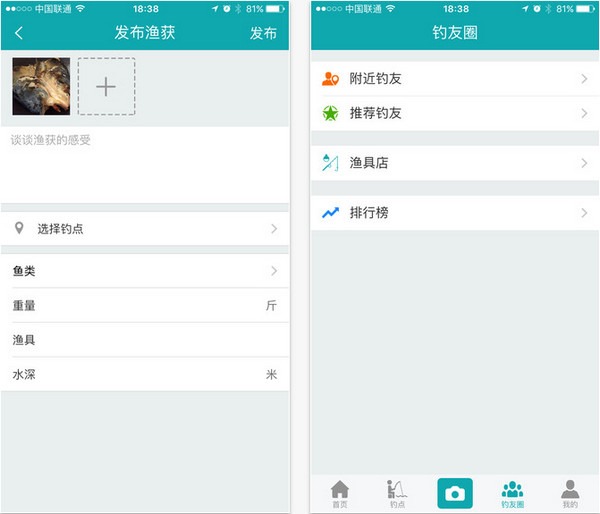Image resolution: width=600 pixels, height=514 pixels.
Task: Add another photo with the plus box
Action: pos(106,86)
